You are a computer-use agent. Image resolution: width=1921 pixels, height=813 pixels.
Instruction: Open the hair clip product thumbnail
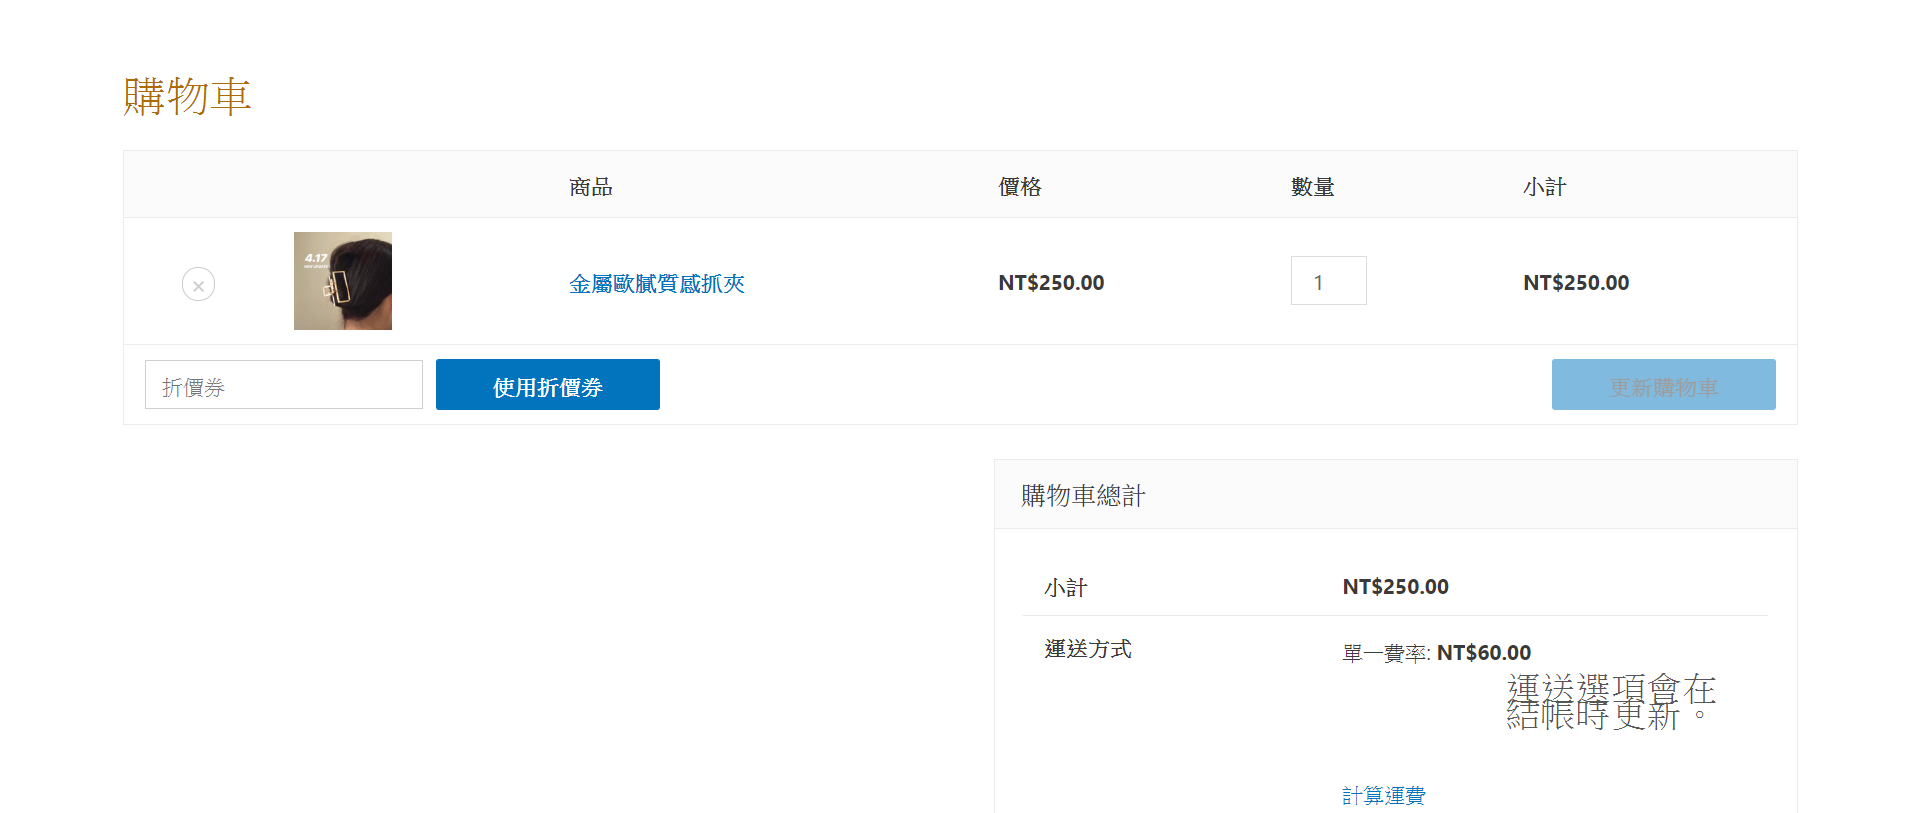coord(342,281)
